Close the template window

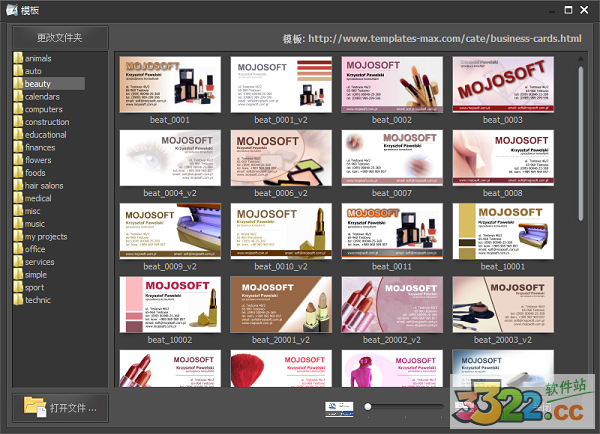coord(584,10)
